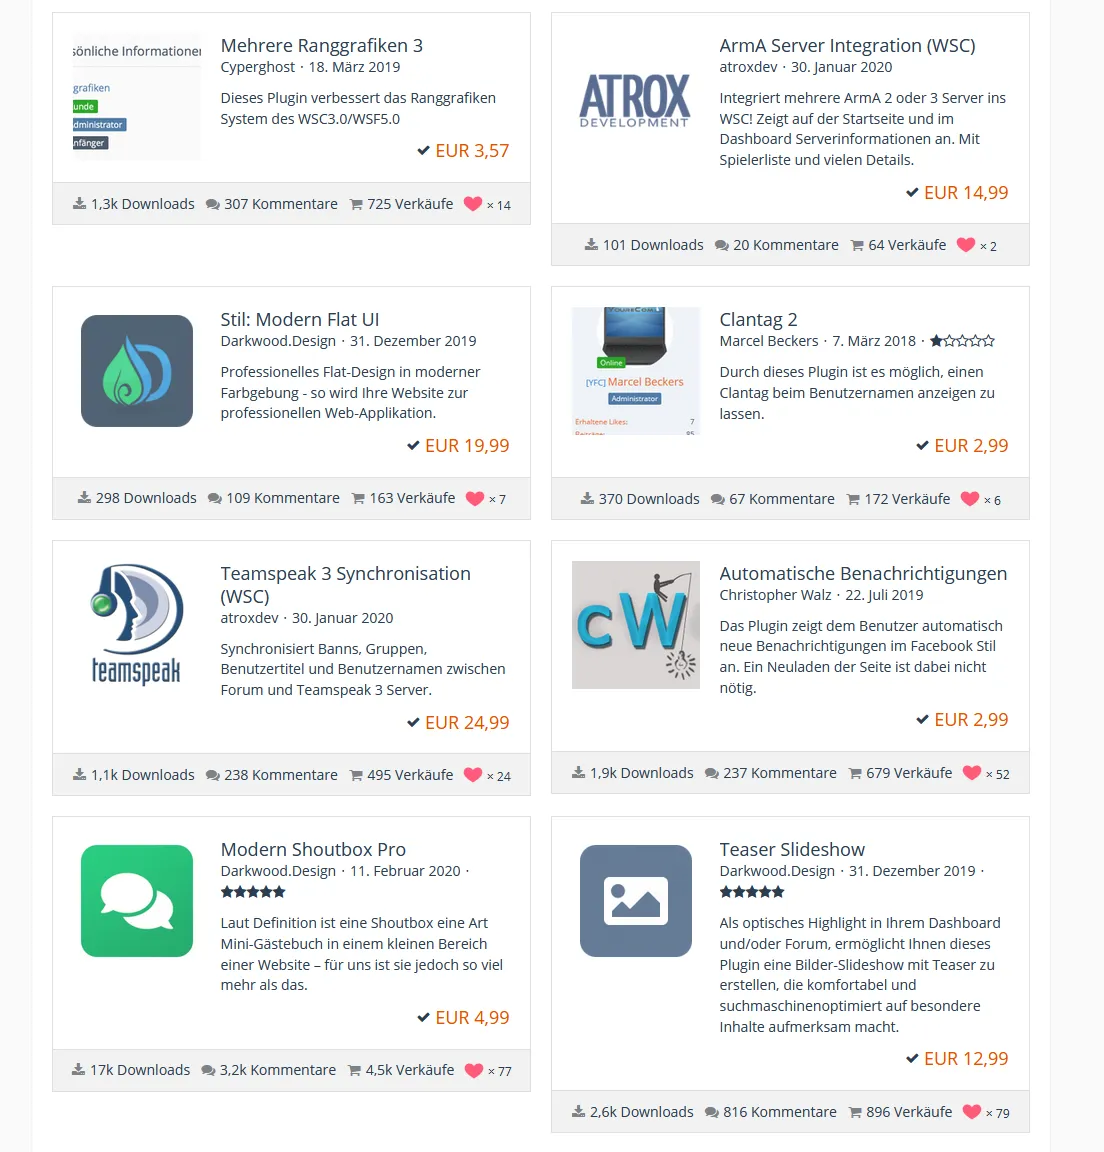Click the Stil: Modern Flat UI flame icon
The height and width of the screenshot is (1152, 1104).
[137, 371]
